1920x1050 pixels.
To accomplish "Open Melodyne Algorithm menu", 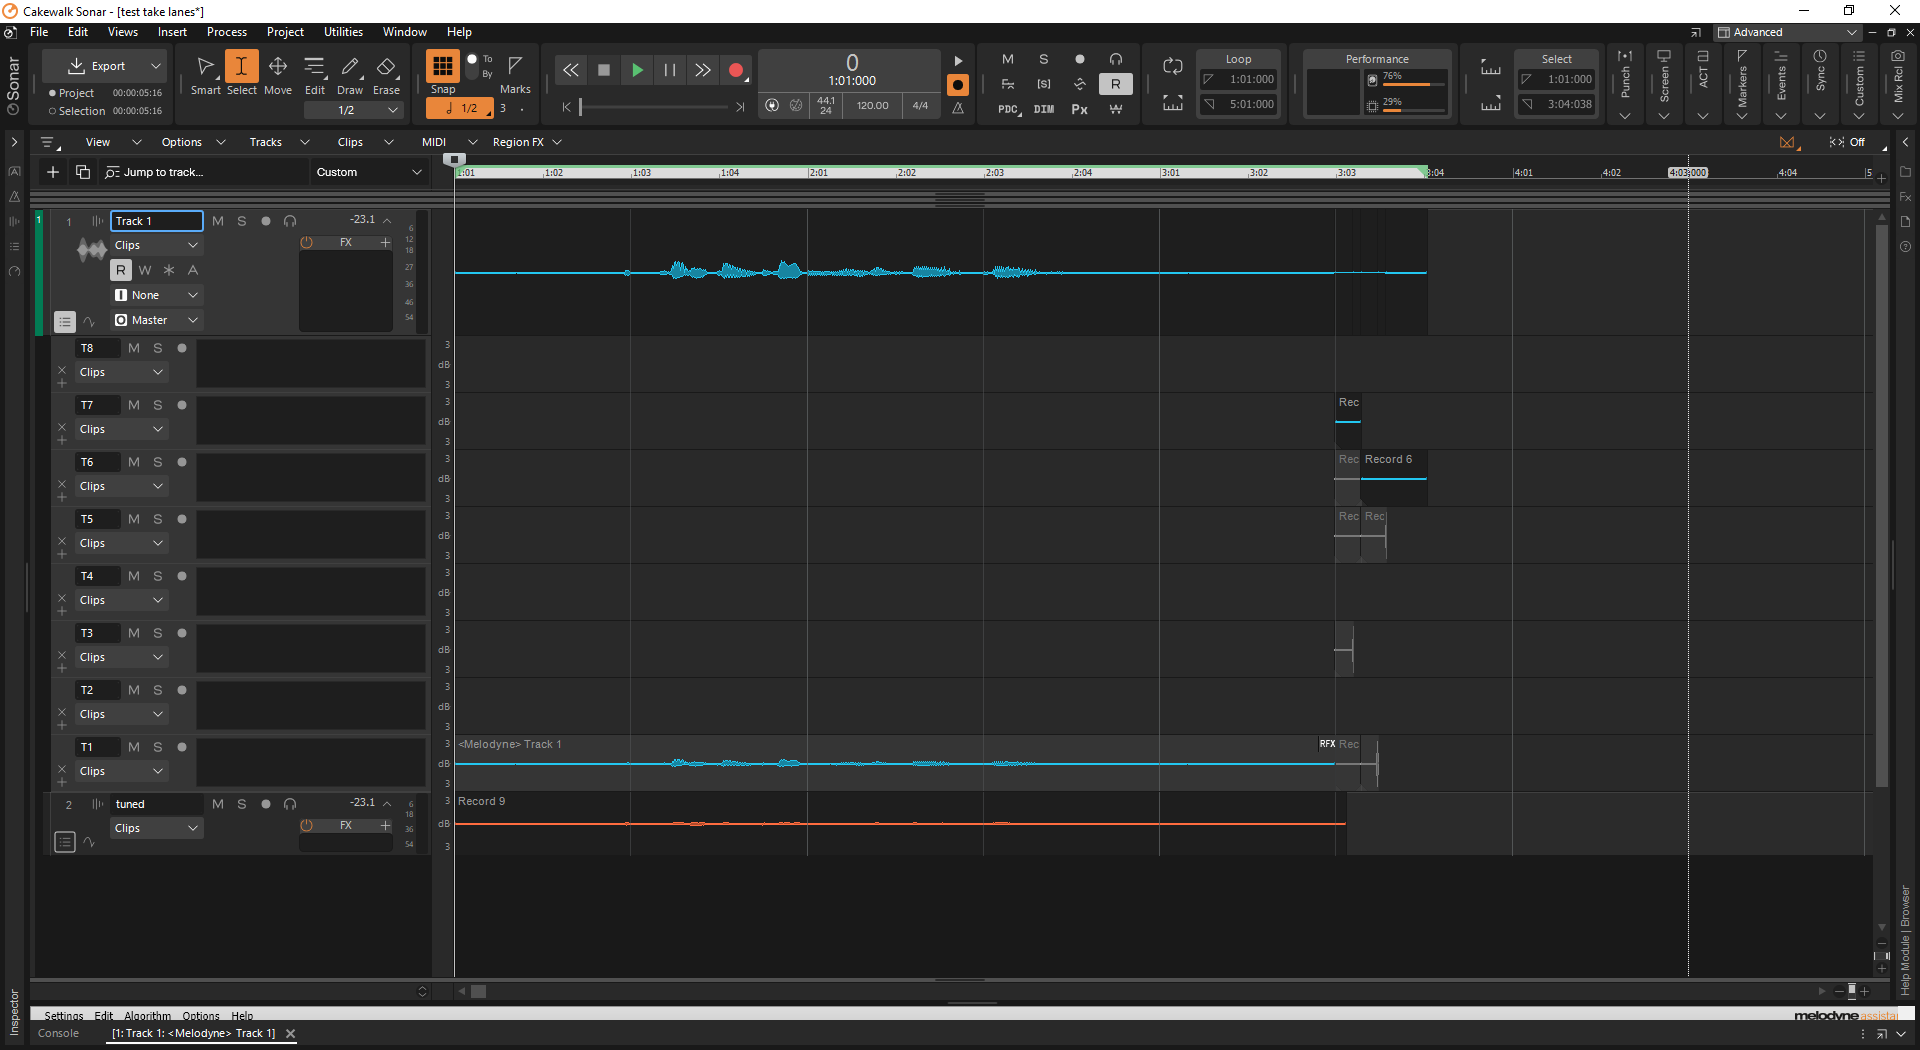I will (x=147, y=1015).
